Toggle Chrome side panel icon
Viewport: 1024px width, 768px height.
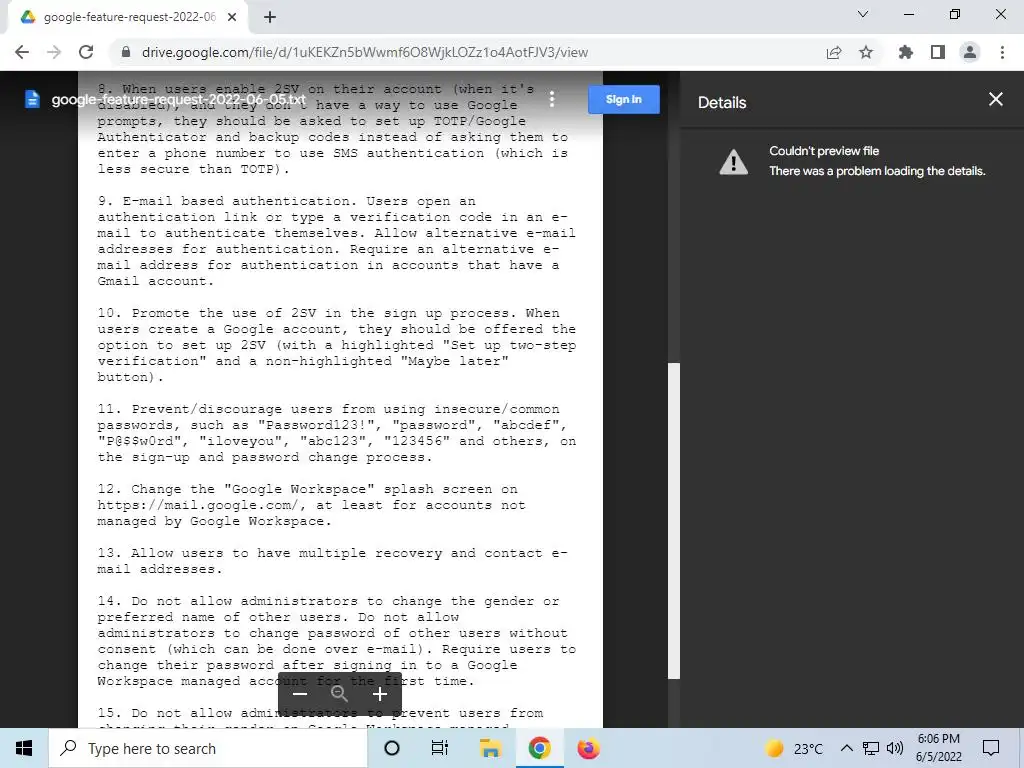pos(938,52)
